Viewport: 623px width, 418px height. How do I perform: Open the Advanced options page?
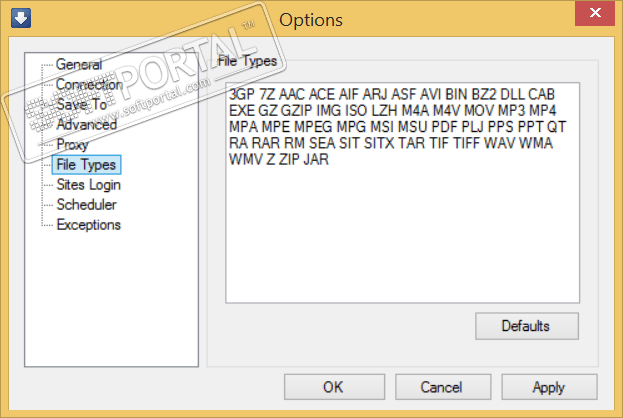87,125
